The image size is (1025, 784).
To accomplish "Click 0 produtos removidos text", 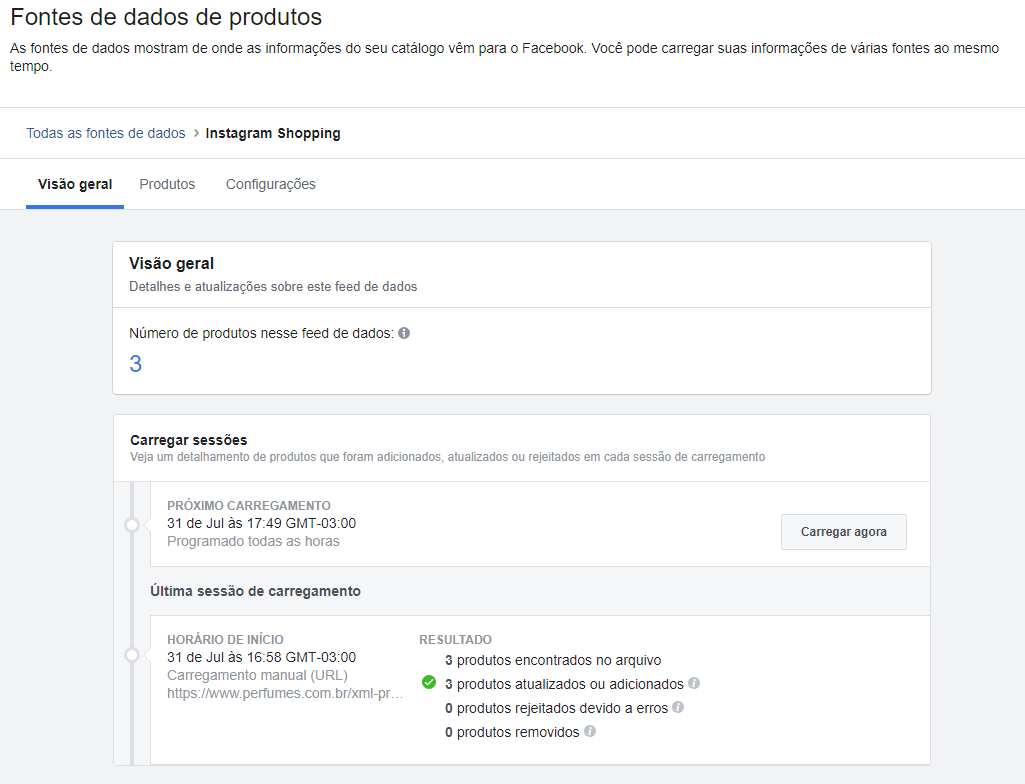I will click(x=512, y=732).
